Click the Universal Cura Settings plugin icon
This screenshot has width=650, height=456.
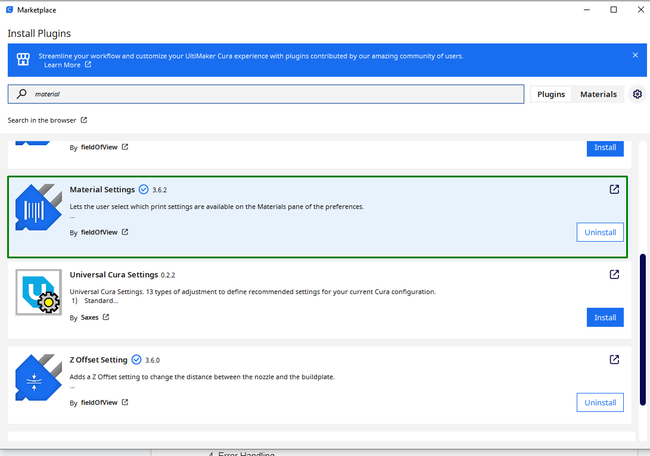point(39,294)
